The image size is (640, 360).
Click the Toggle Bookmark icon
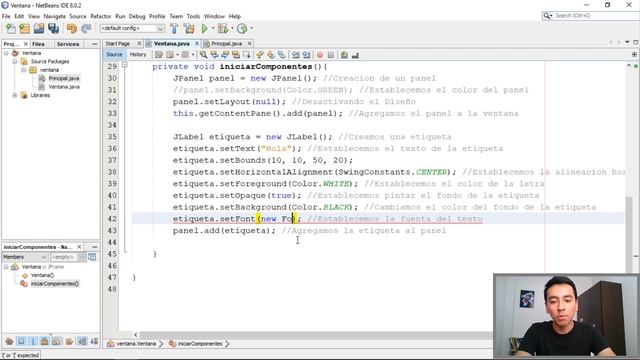(282, 55)
